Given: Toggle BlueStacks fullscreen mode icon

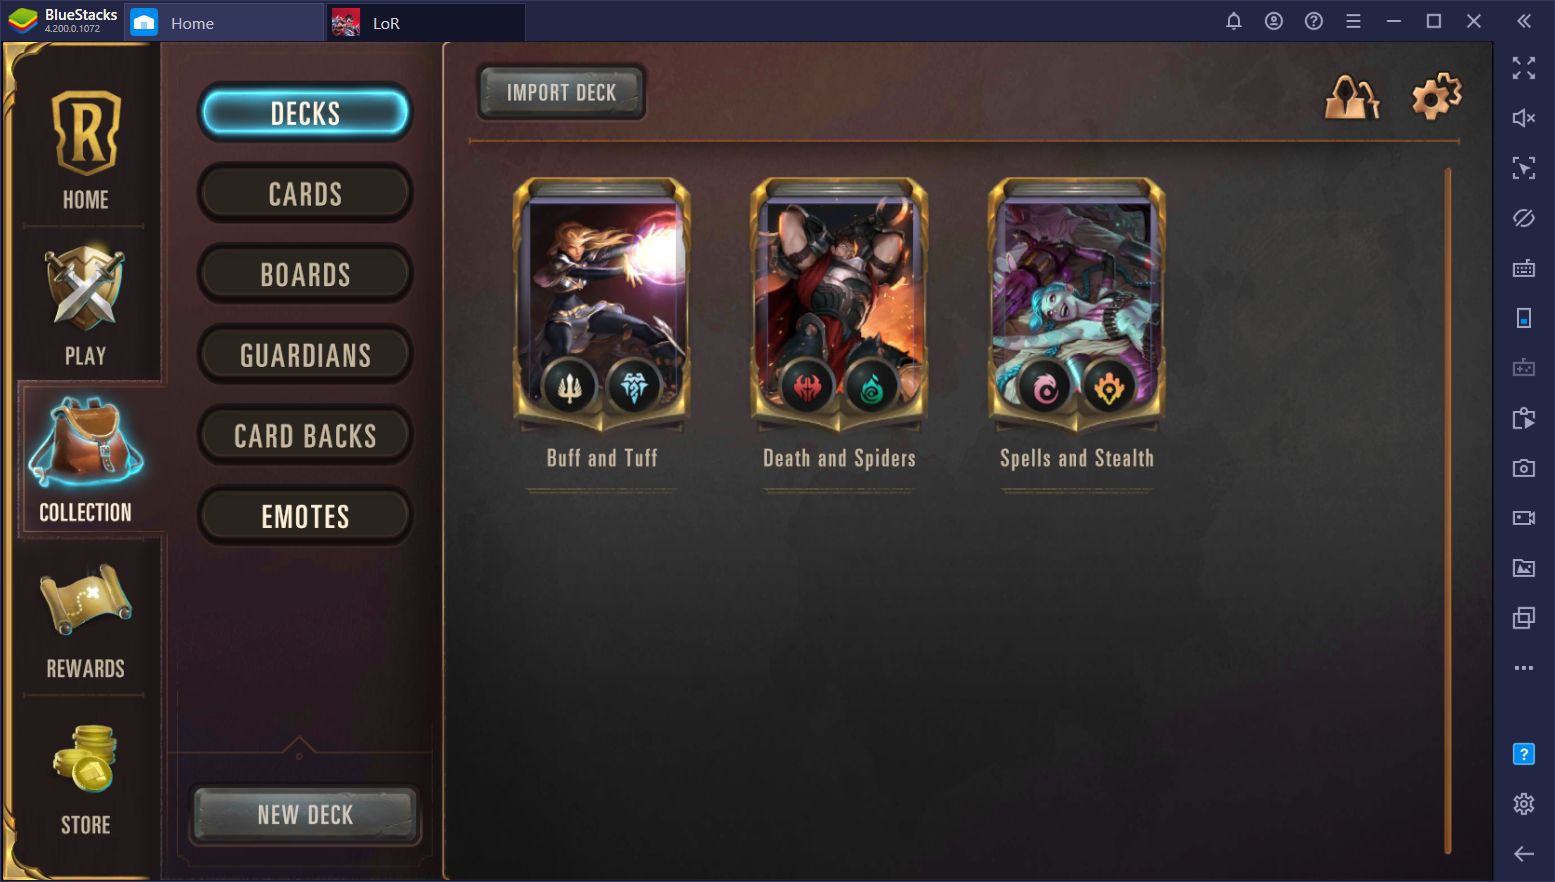Looking at the screenshot, I should (1523, 68).
